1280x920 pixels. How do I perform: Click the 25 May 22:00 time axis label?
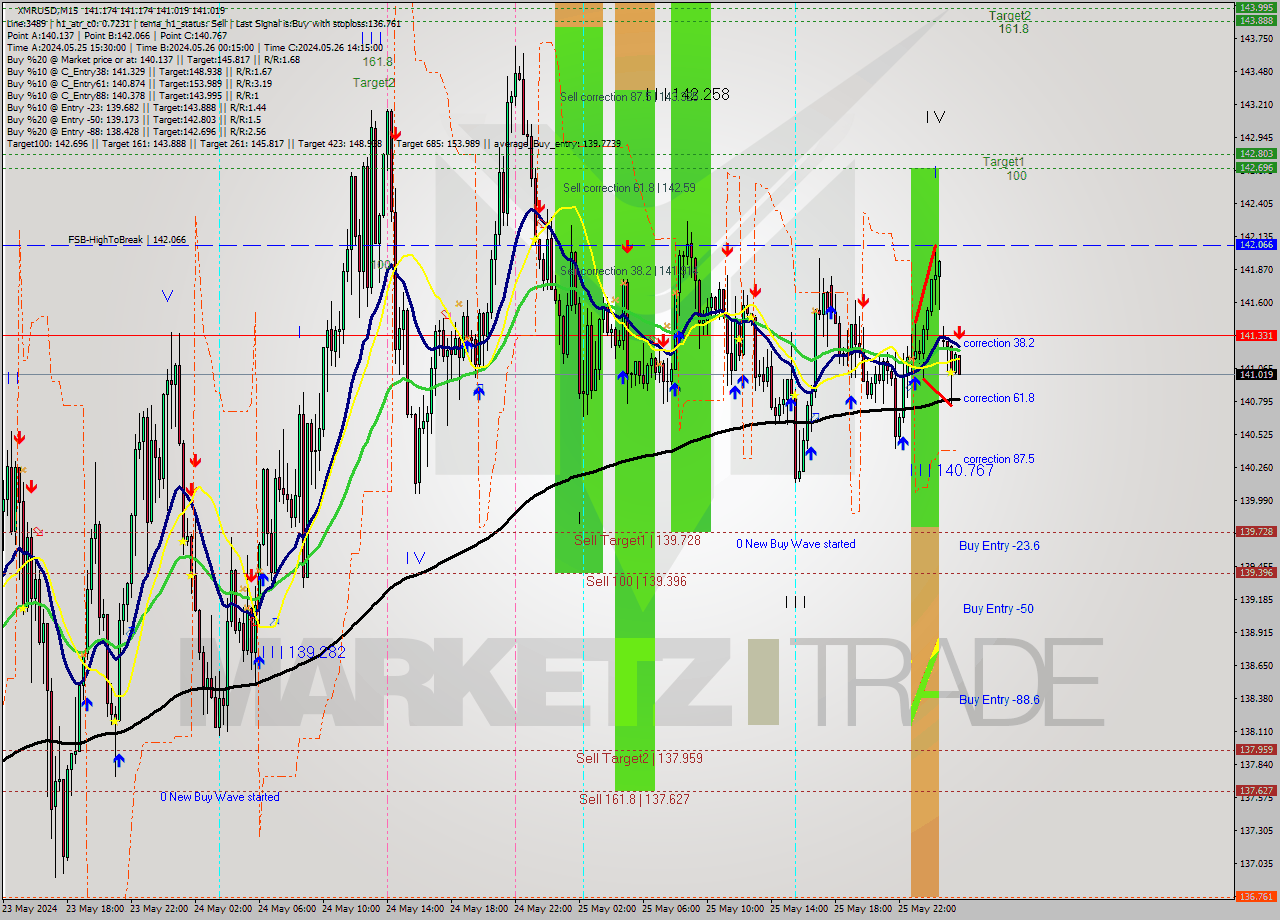tap(926, 909)
